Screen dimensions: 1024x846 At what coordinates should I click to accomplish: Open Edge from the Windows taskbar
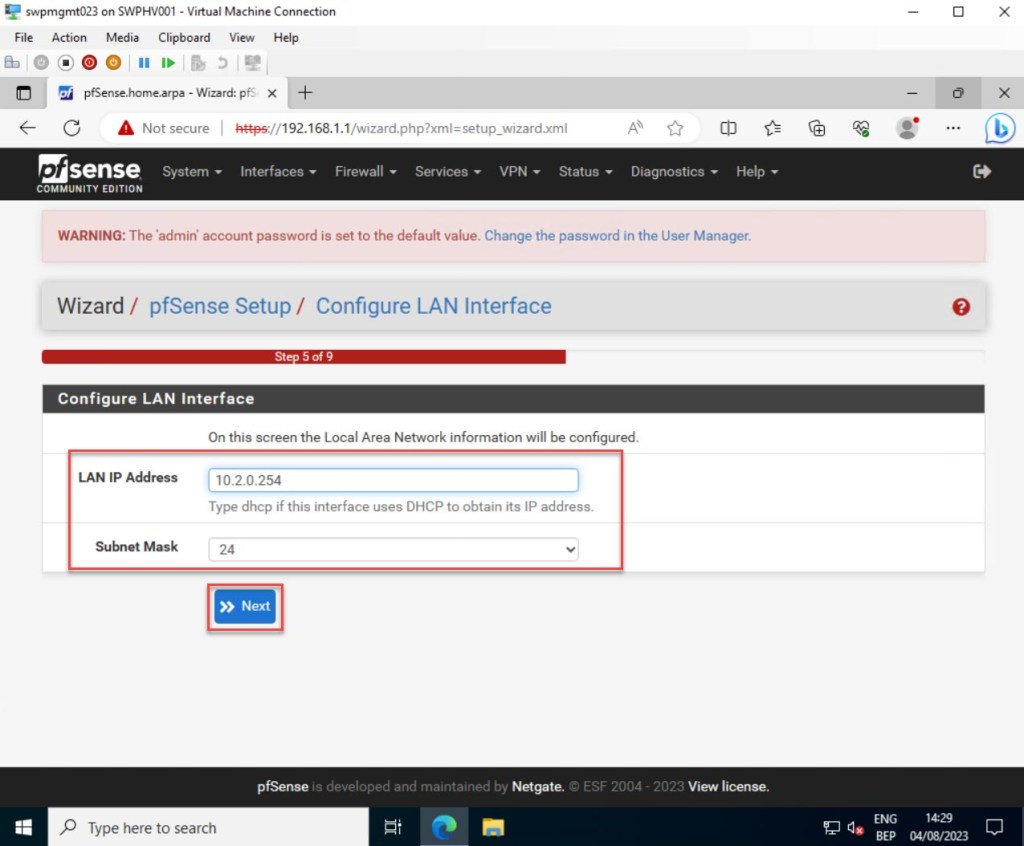444,827
